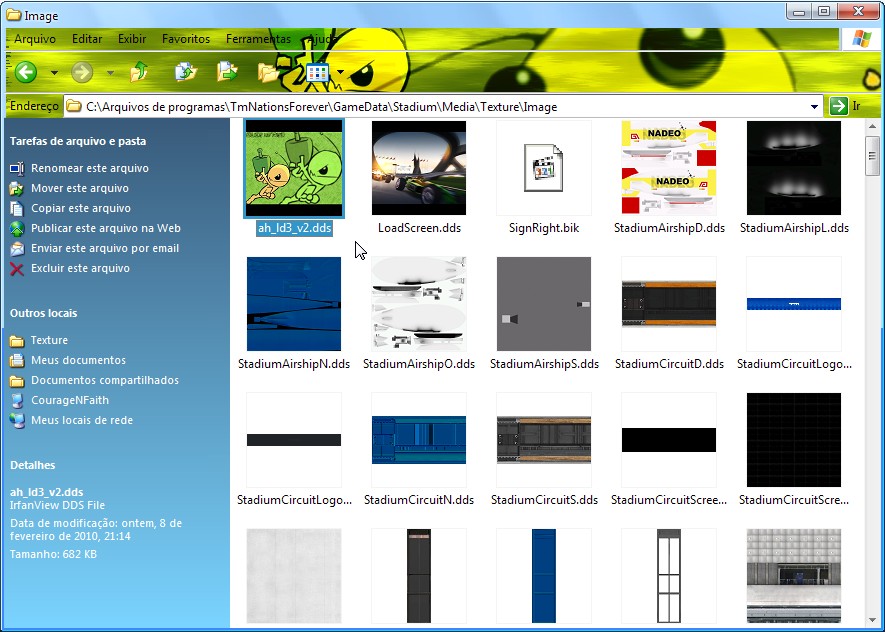
Task: Click the red X delete icon
Action: click(17, 269)
